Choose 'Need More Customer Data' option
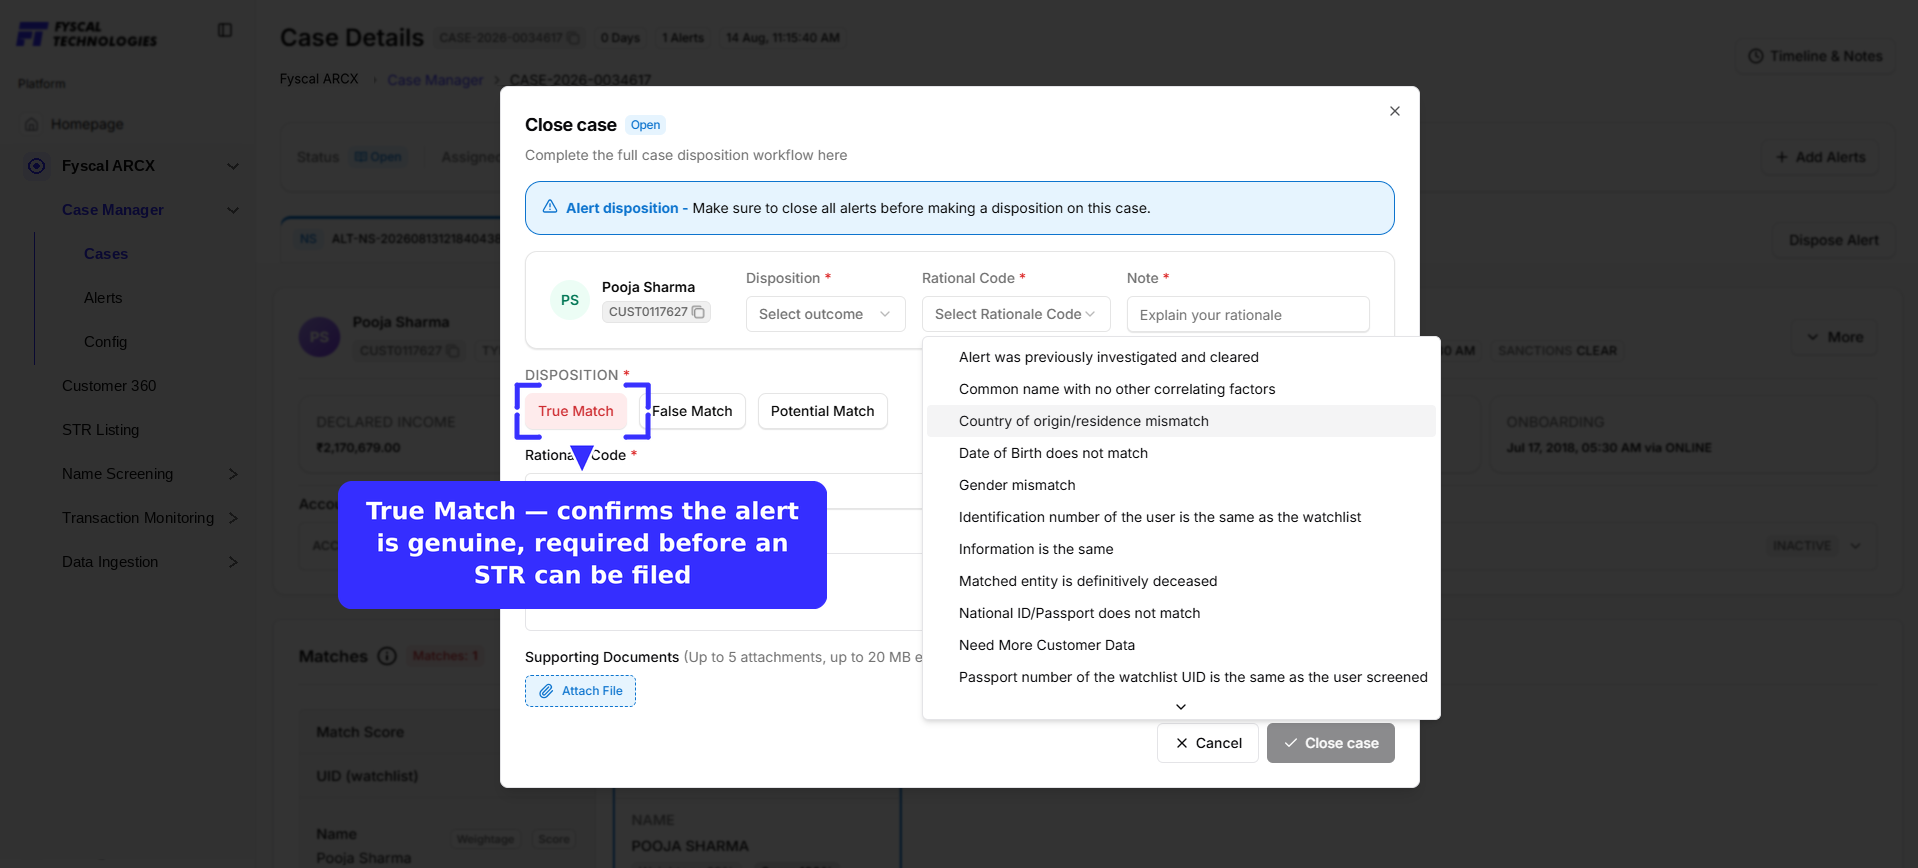The width and height of the screenshot is (1918, 868). [1181, 645]
